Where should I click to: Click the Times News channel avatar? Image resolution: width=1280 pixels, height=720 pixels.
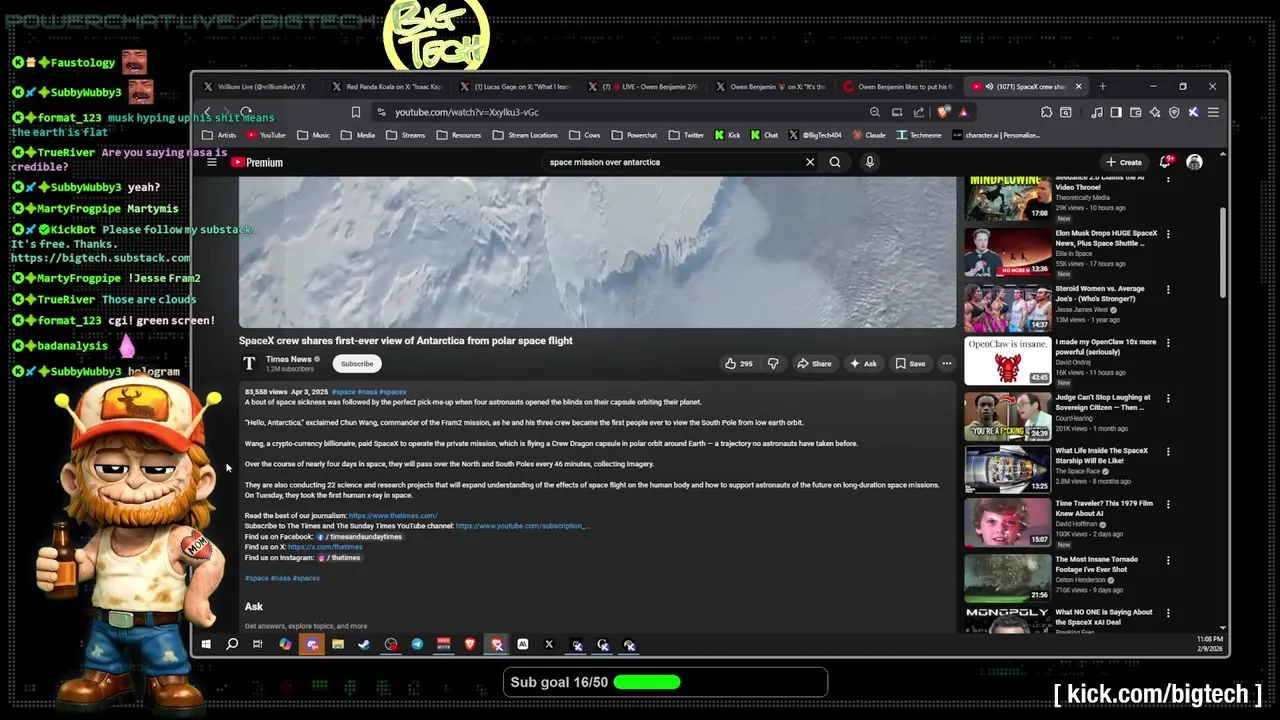pyautogui.click(x=249, y=363)
